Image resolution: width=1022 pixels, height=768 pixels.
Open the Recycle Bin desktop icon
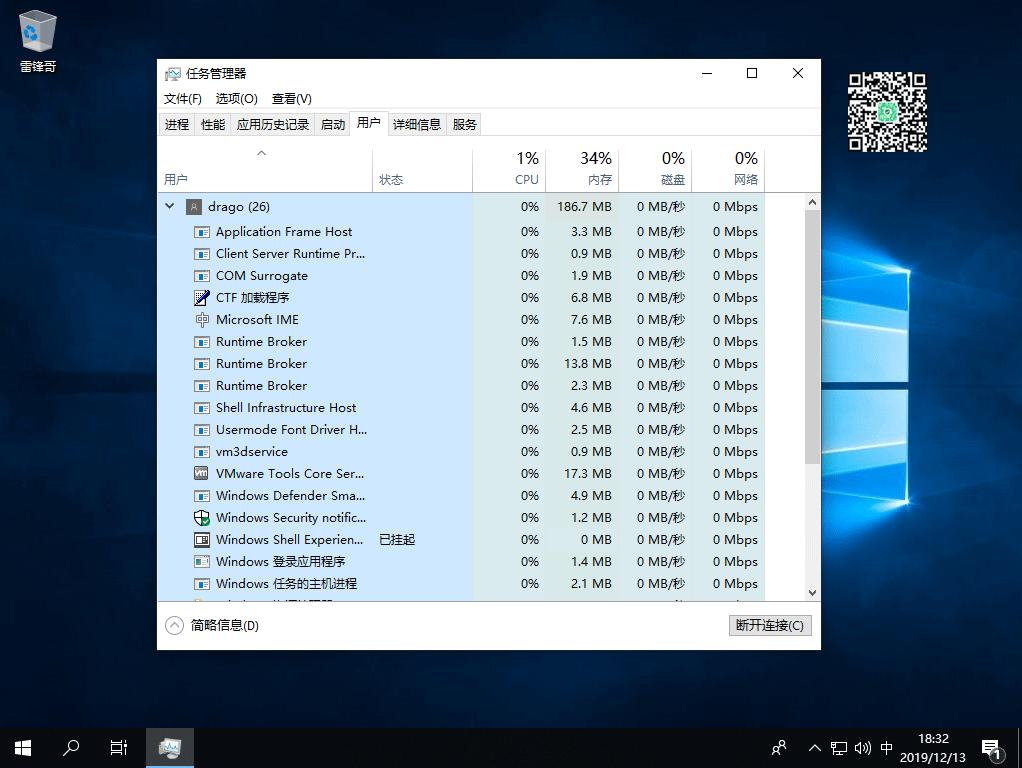tap(38, 34)
